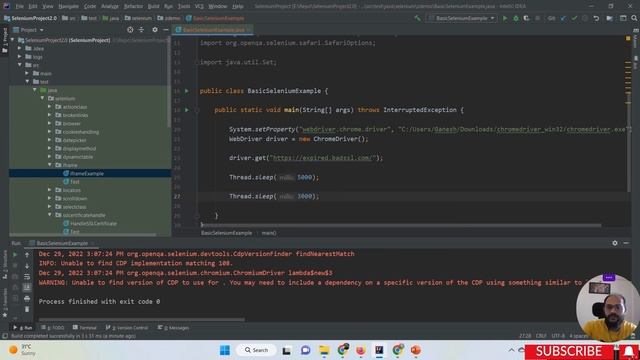The width and height of the screenshot is (640, 360).
Task: Click the Build project hammer icon
Action: [417, 18]
